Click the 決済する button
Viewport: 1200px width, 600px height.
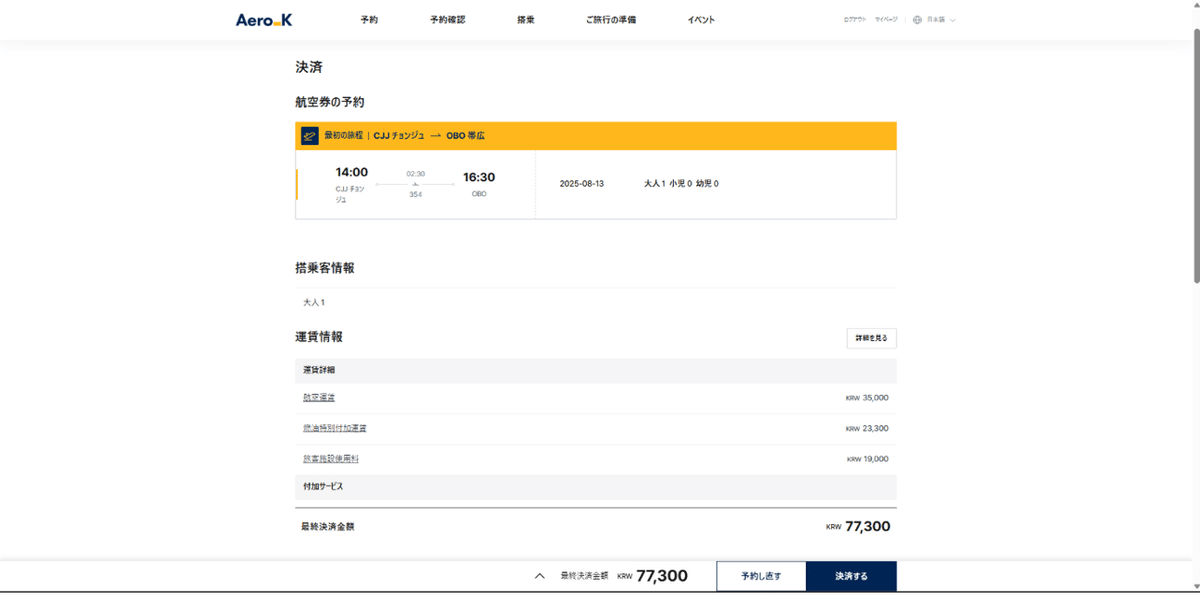tap(851, 577)
